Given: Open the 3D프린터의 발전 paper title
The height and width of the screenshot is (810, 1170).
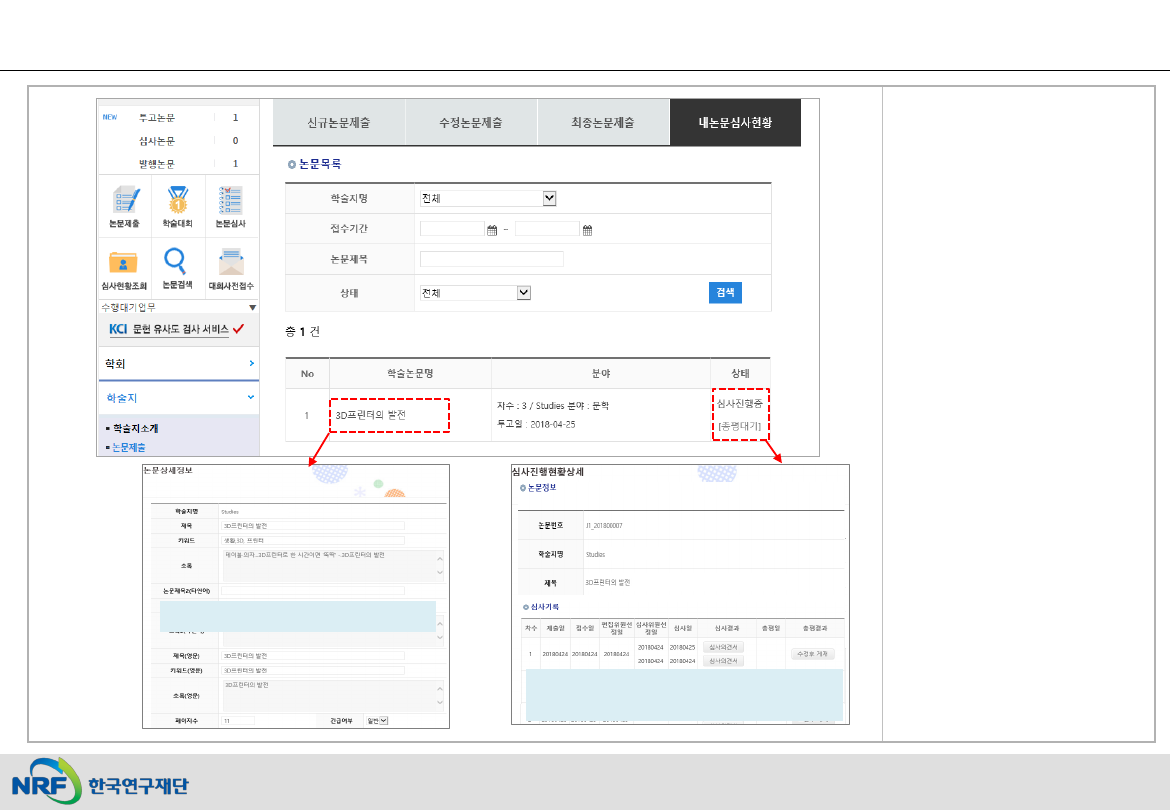Looking at the screenshot, I should (371, 414).
